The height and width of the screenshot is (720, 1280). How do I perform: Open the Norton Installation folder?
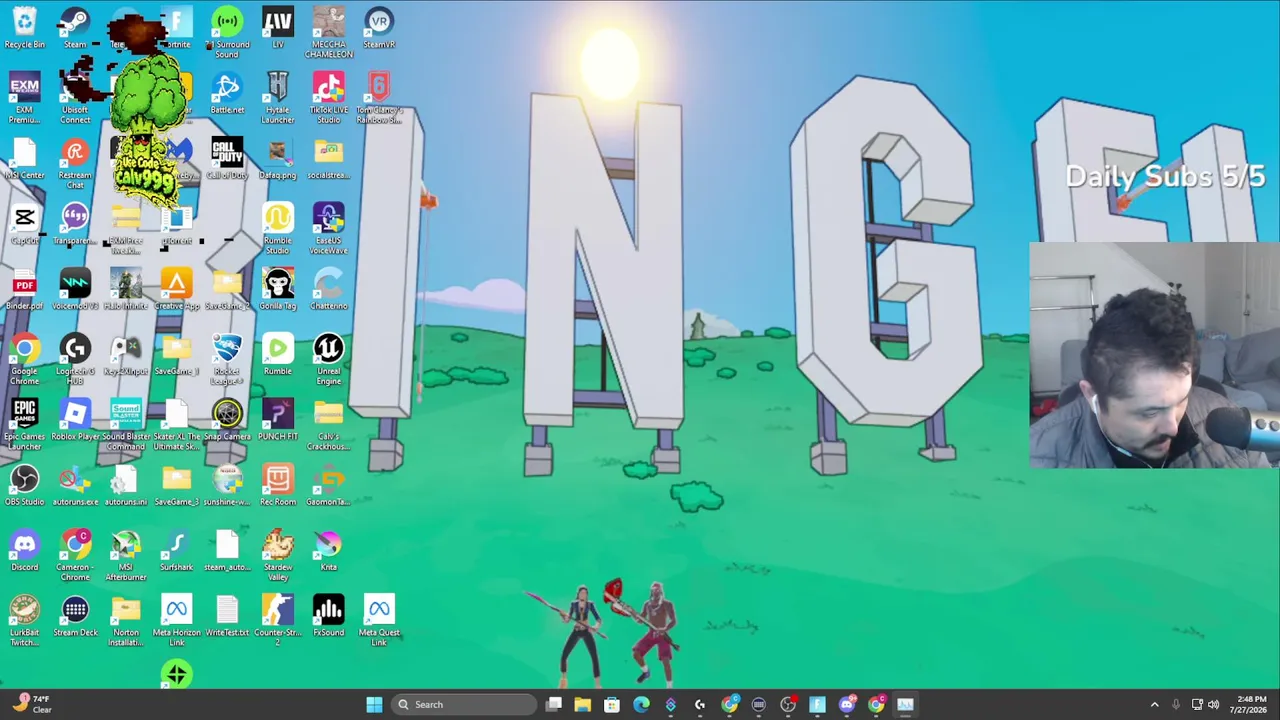click(x=126, y=621)
